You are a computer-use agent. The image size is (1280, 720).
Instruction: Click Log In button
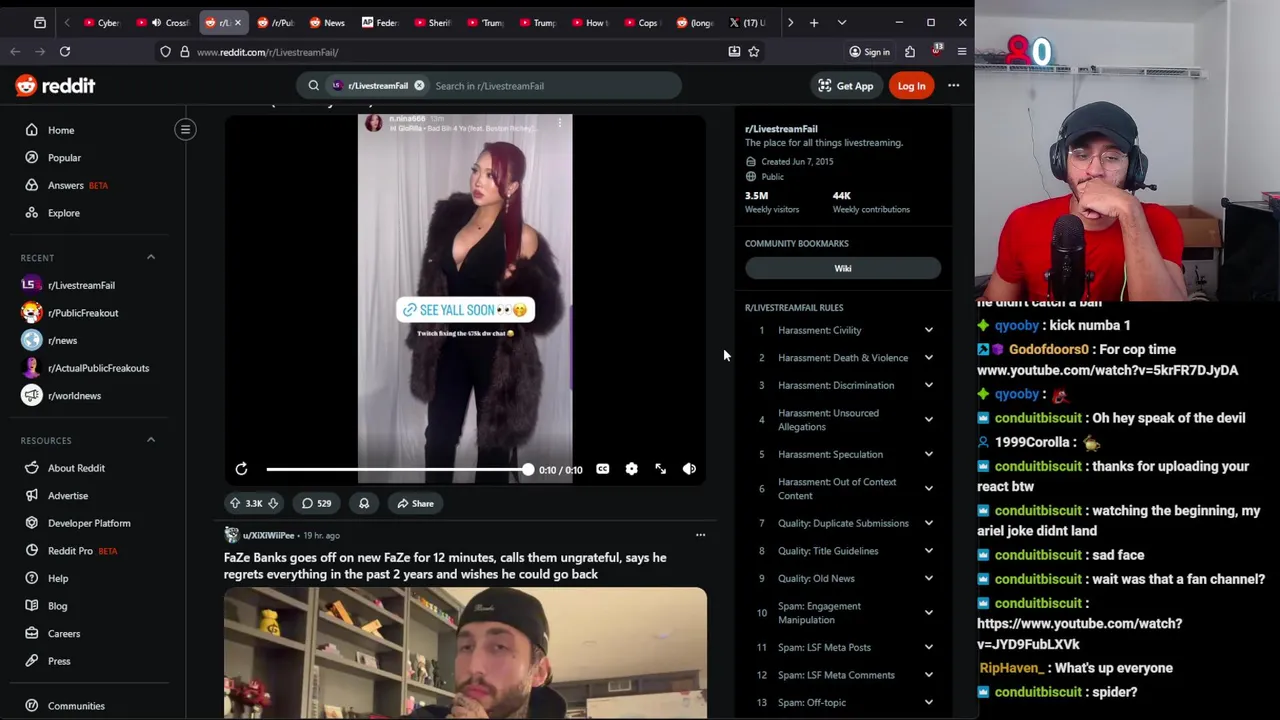point(911,86)
